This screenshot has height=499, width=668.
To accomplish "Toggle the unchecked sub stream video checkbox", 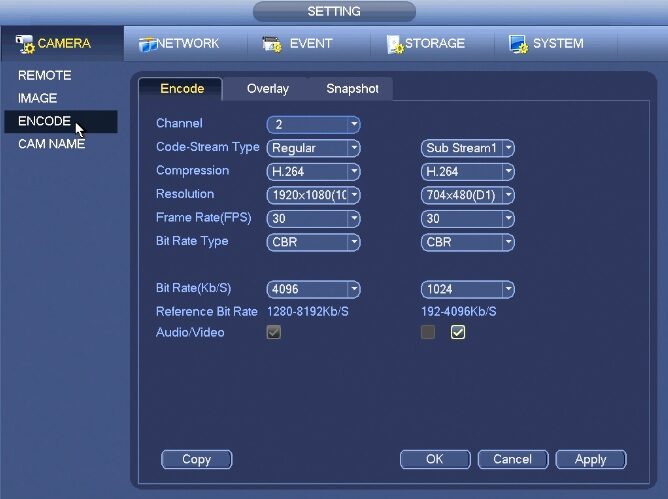I will [x=428, y=333].
